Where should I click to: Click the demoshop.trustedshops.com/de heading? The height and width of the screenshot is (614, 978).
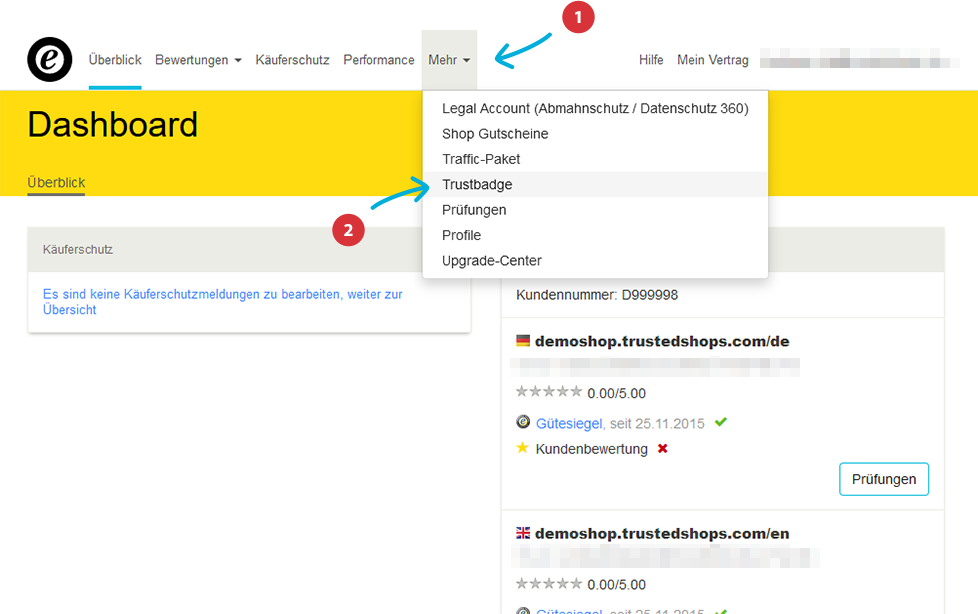click(x=662, y=341)
